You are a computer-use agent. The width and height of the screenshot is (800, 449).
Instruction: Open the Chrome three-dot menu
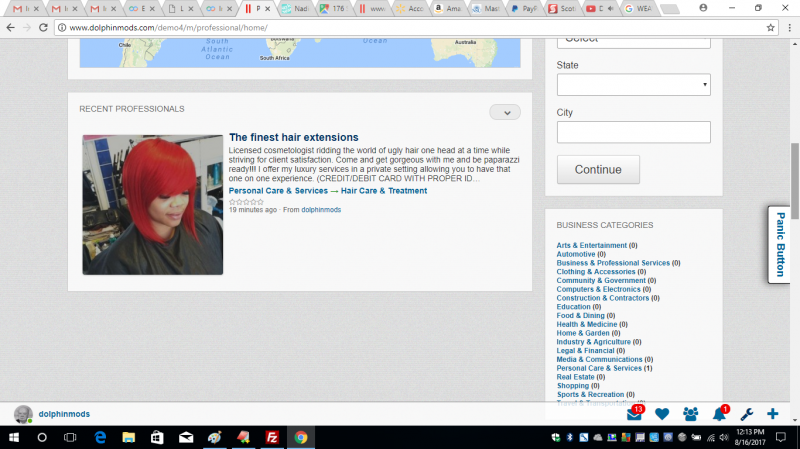(789, 28)
